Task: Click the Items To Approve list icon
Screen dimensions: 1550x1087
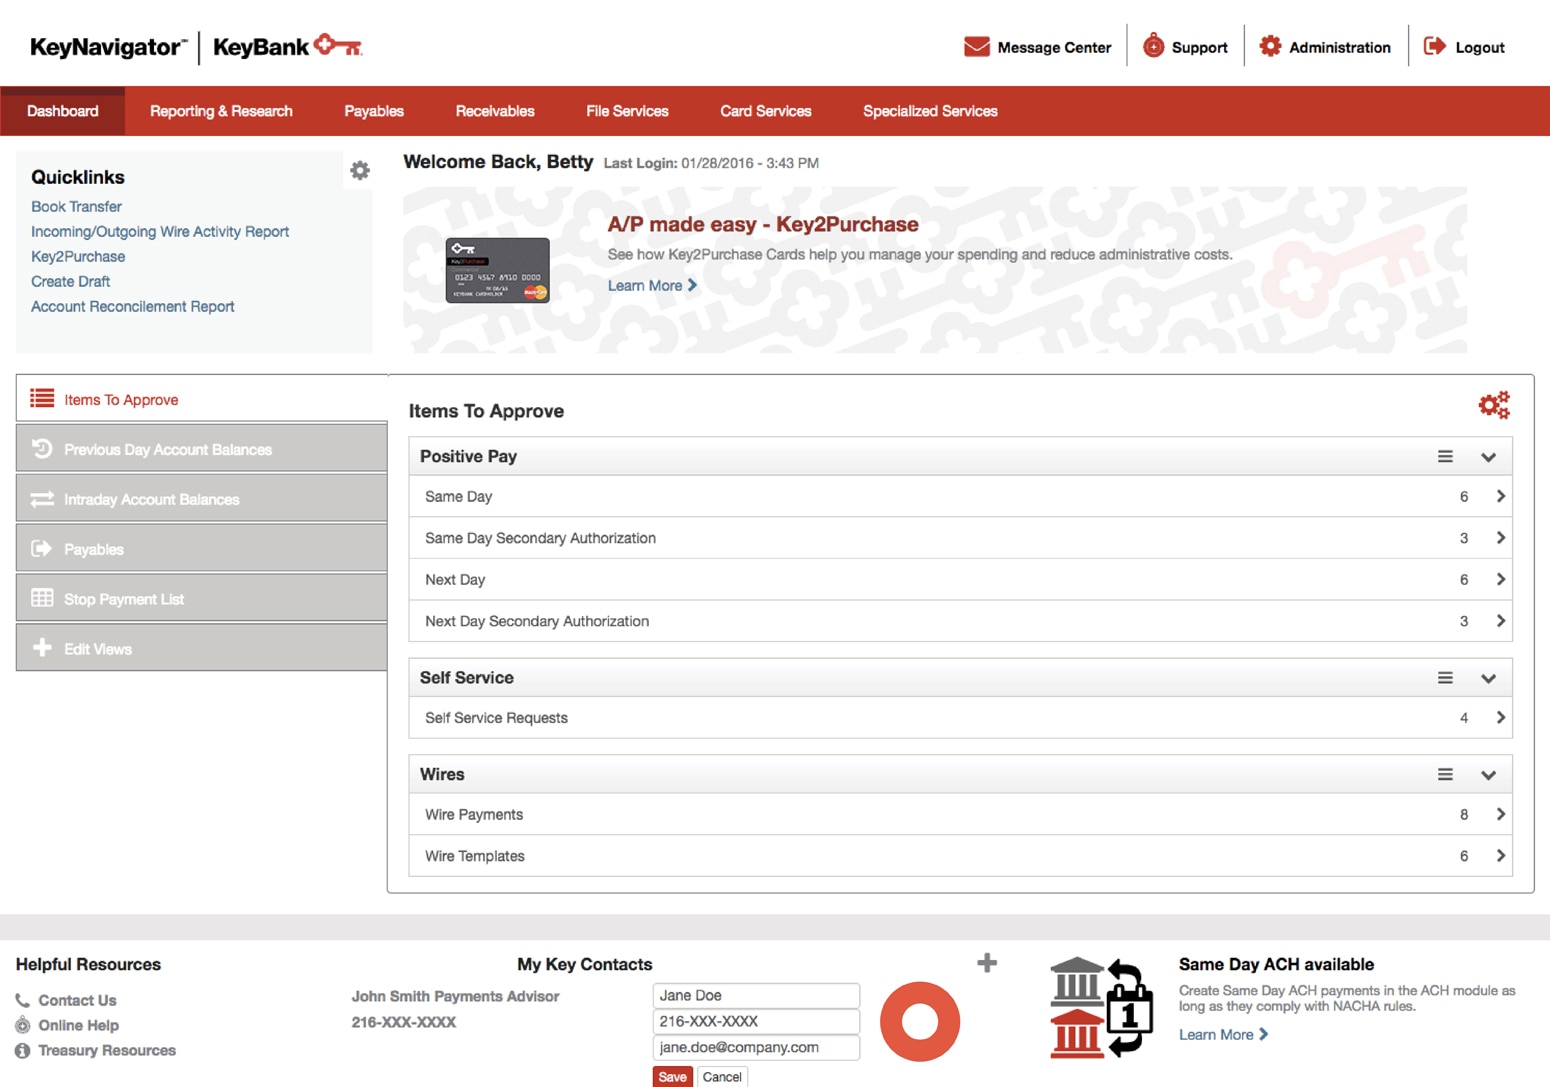Action: coord(42,399)
